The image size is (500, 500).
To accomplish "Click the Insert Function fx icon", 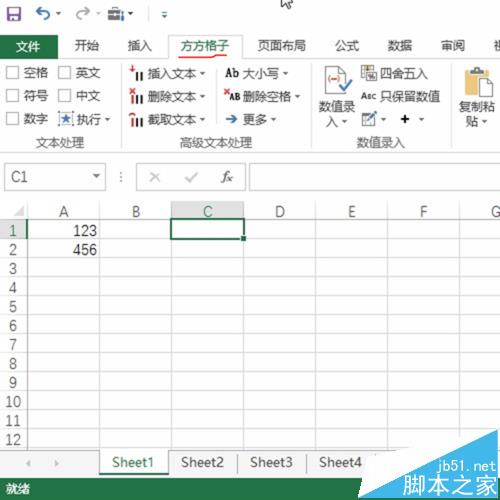I will (227, 177).
